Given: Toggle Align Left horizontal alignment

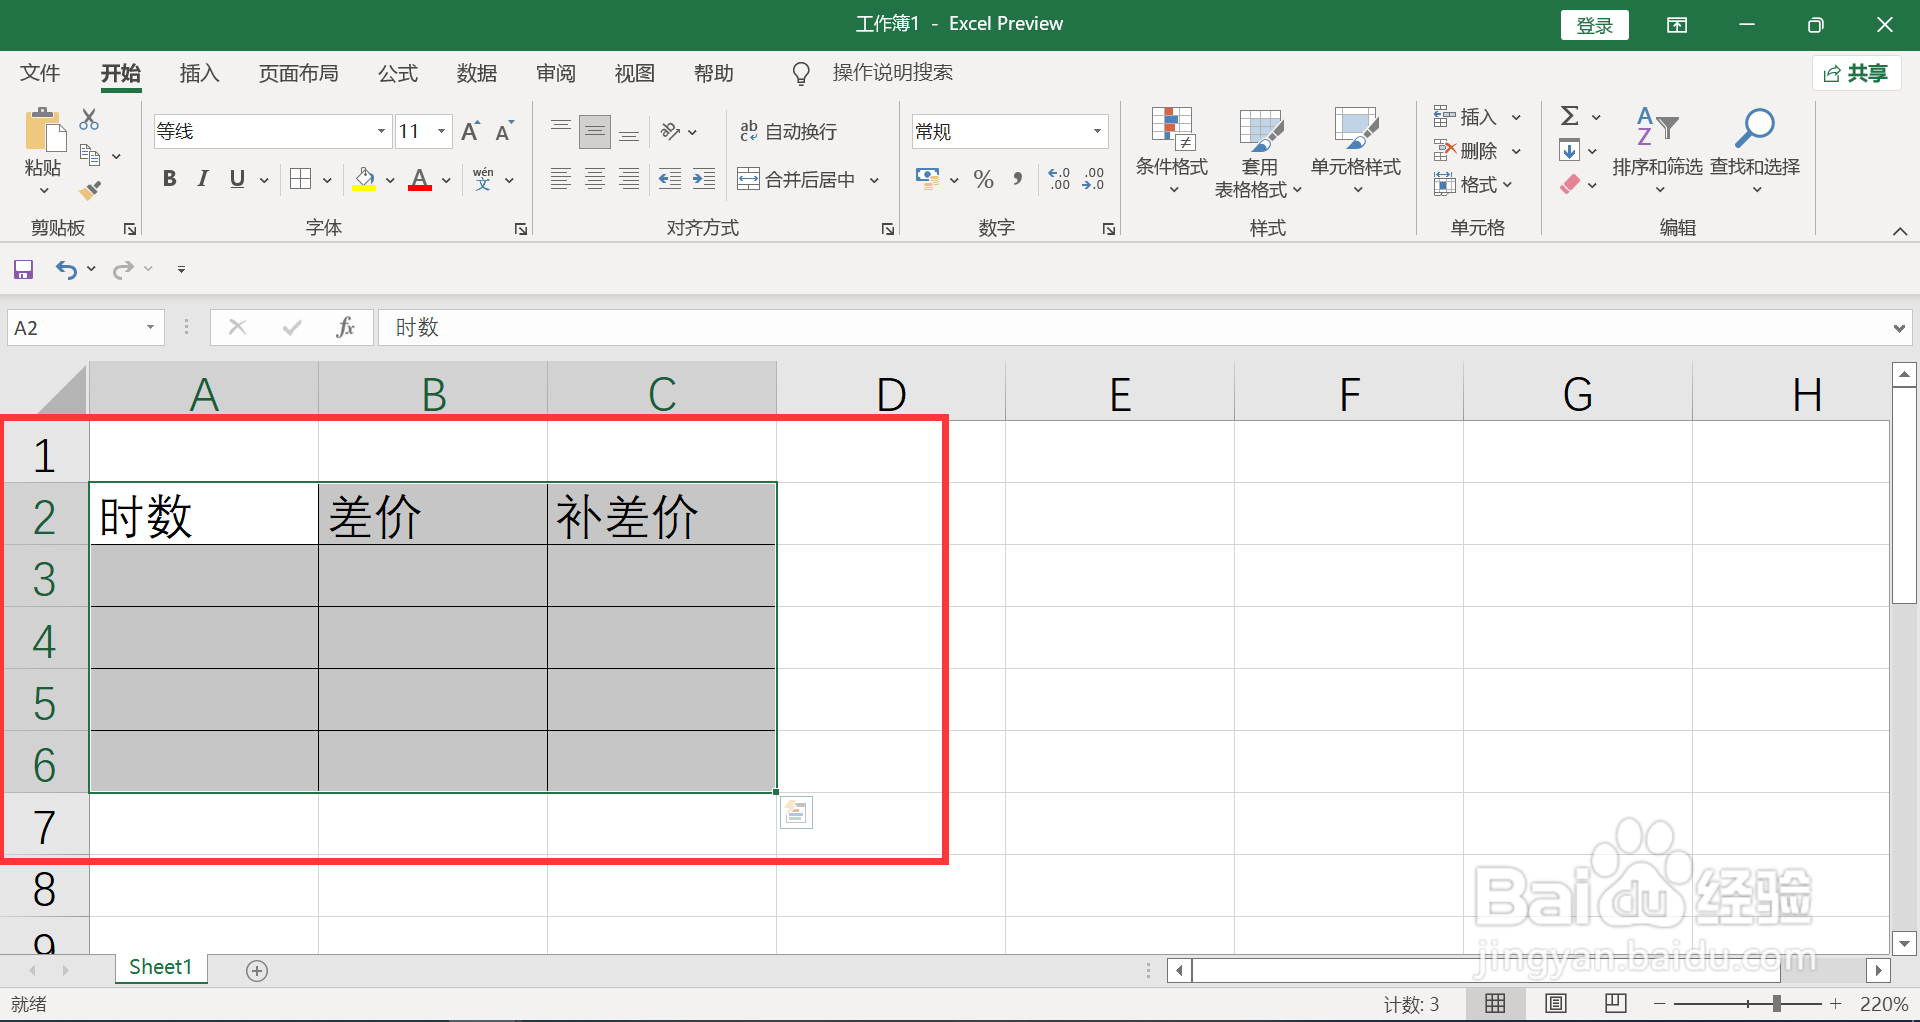Looking at the screenshot, I should tap(561, 179).
